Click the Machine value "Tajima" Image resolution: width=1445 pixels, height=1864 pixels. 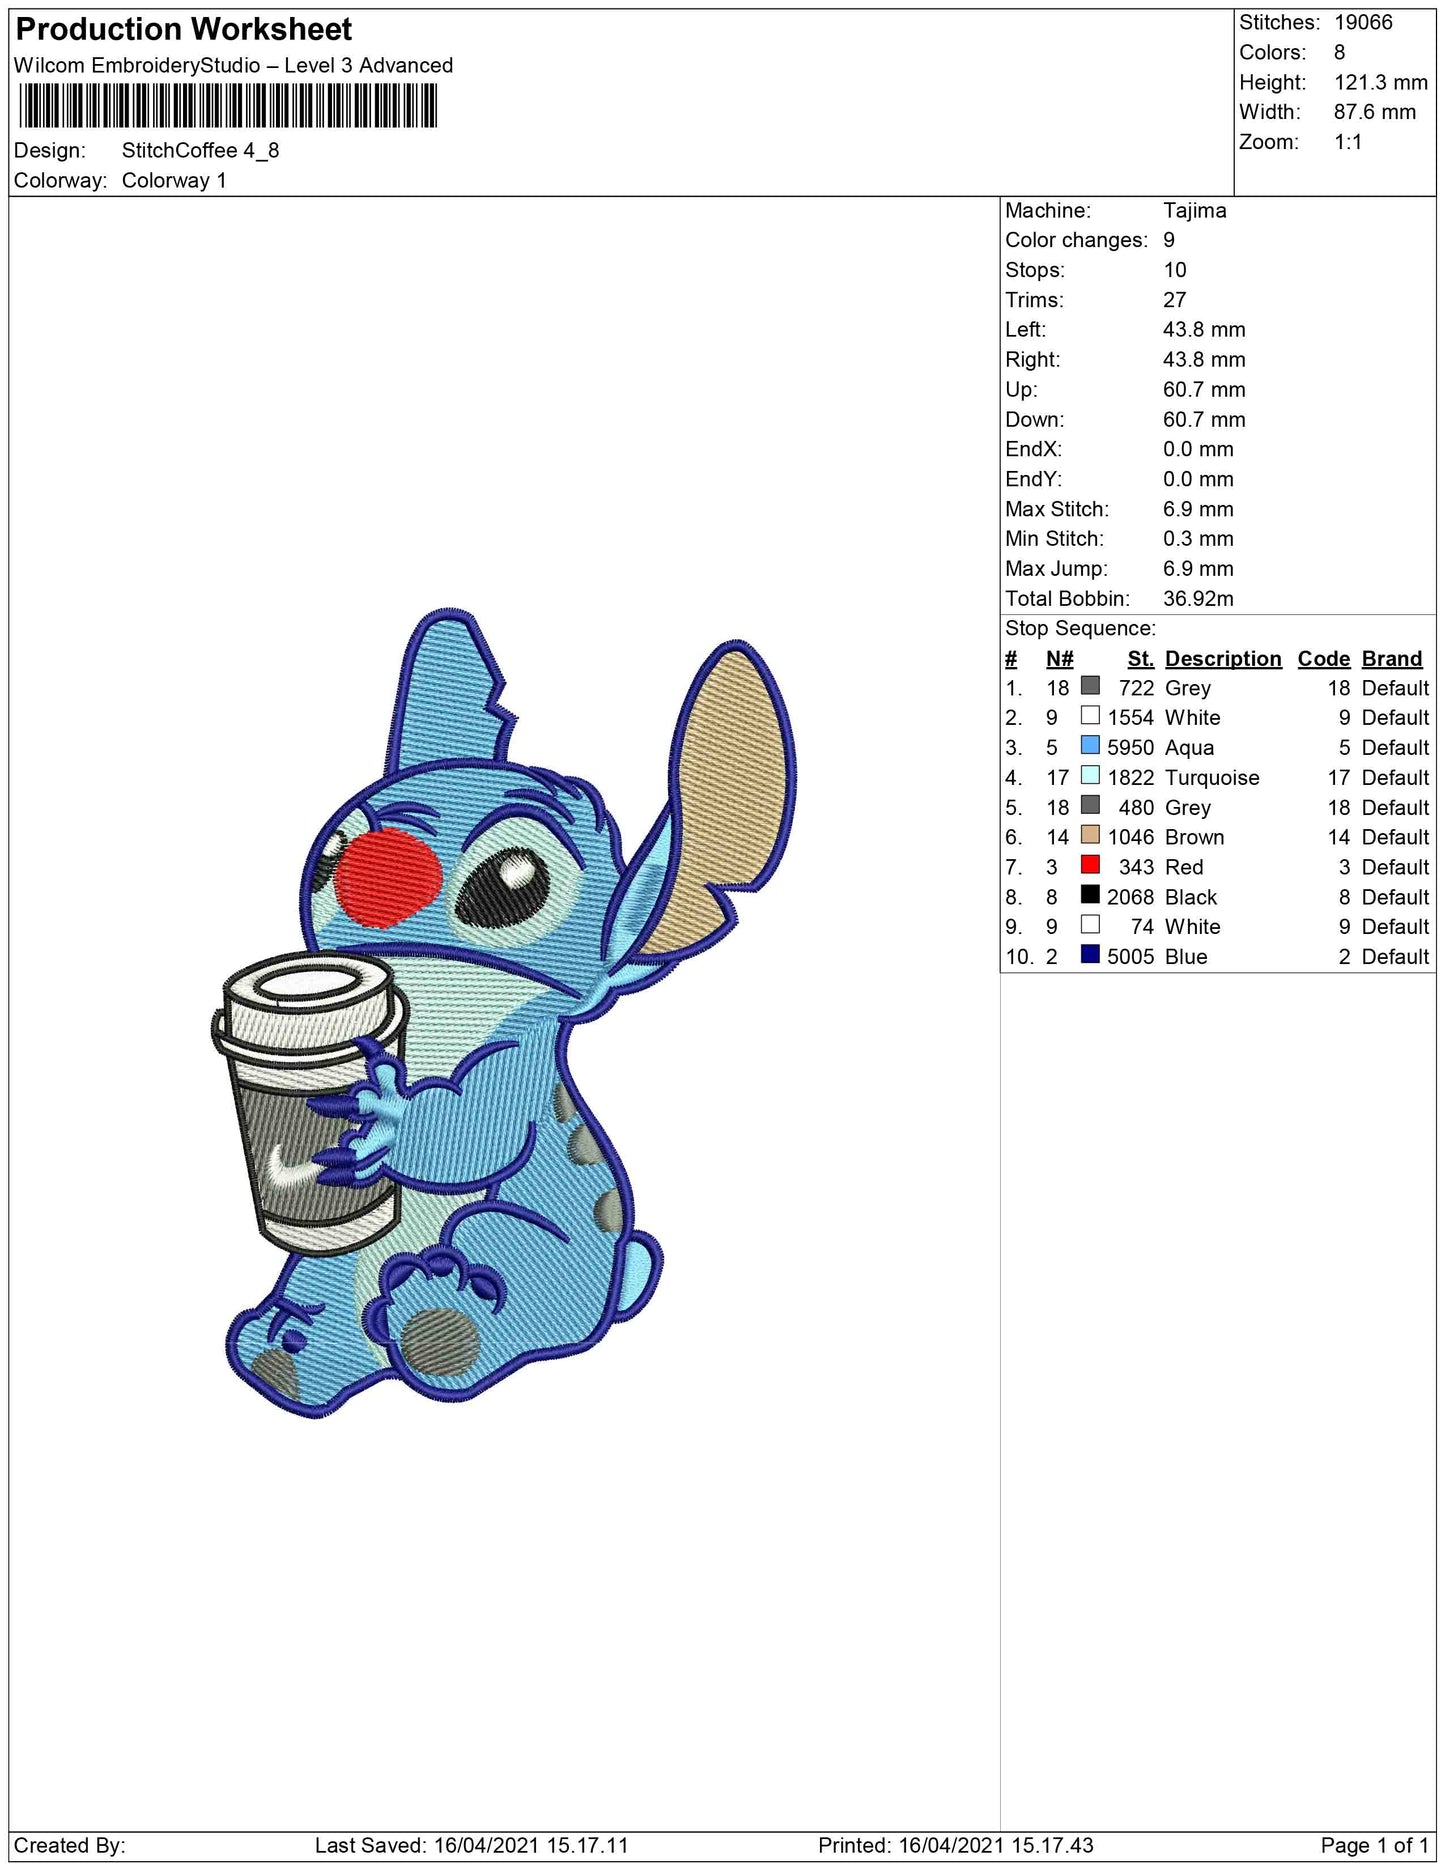point(1195,211)
